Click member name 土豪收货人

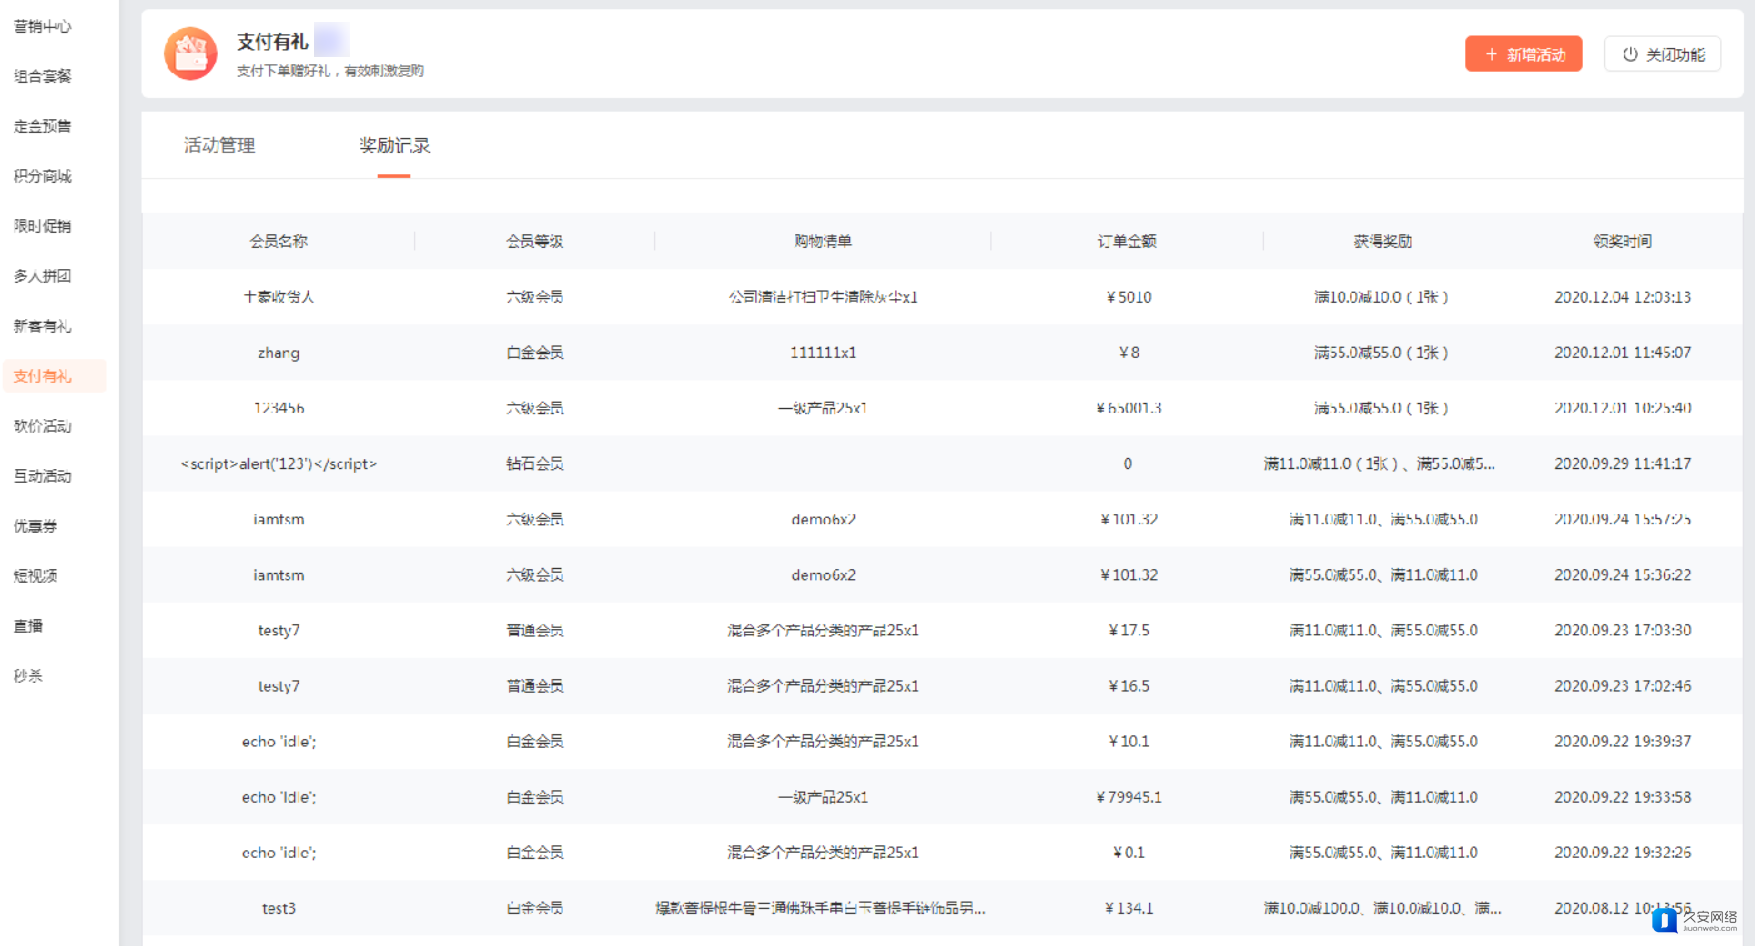[279, 297]
